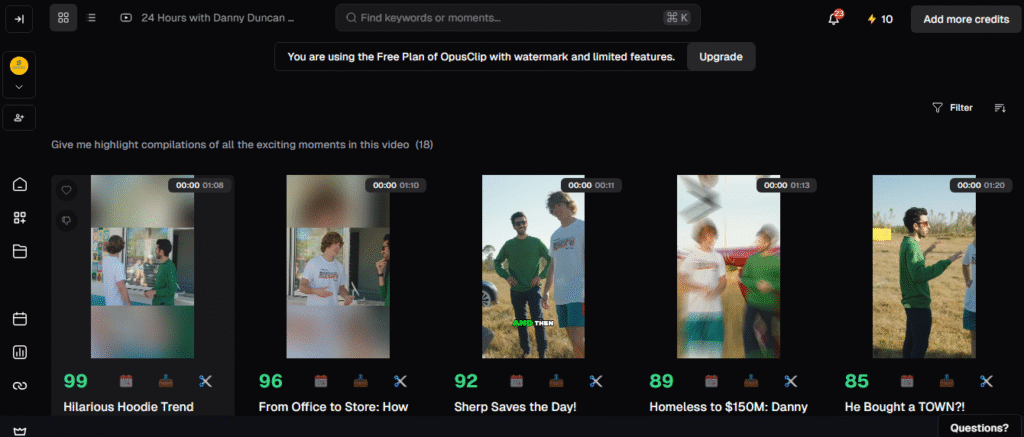The image size is (1024, 437).
Task: Open the Home icon in sidebar
Action: [x=19, y=184]
